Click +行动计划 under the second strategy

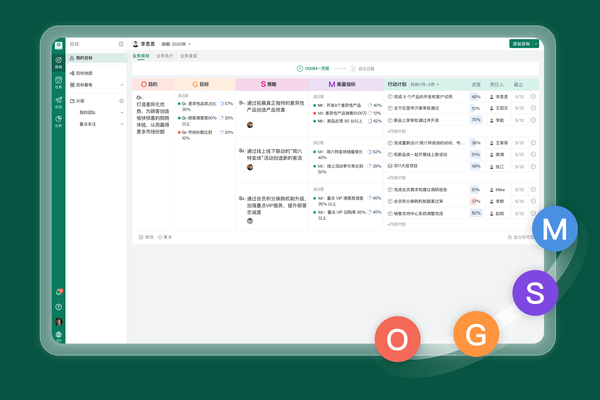click(x=396, y=178)
